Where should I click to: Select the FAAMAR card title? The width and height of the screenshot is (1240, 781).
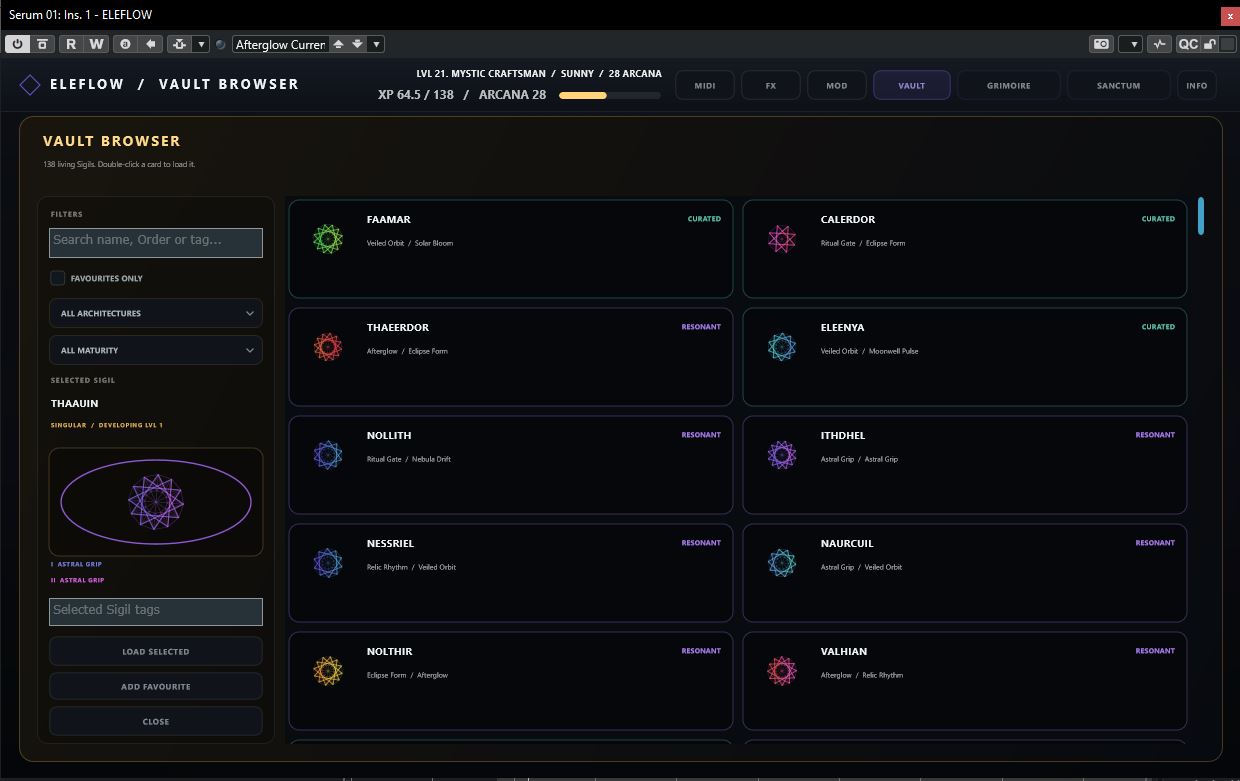pos(389,219)
